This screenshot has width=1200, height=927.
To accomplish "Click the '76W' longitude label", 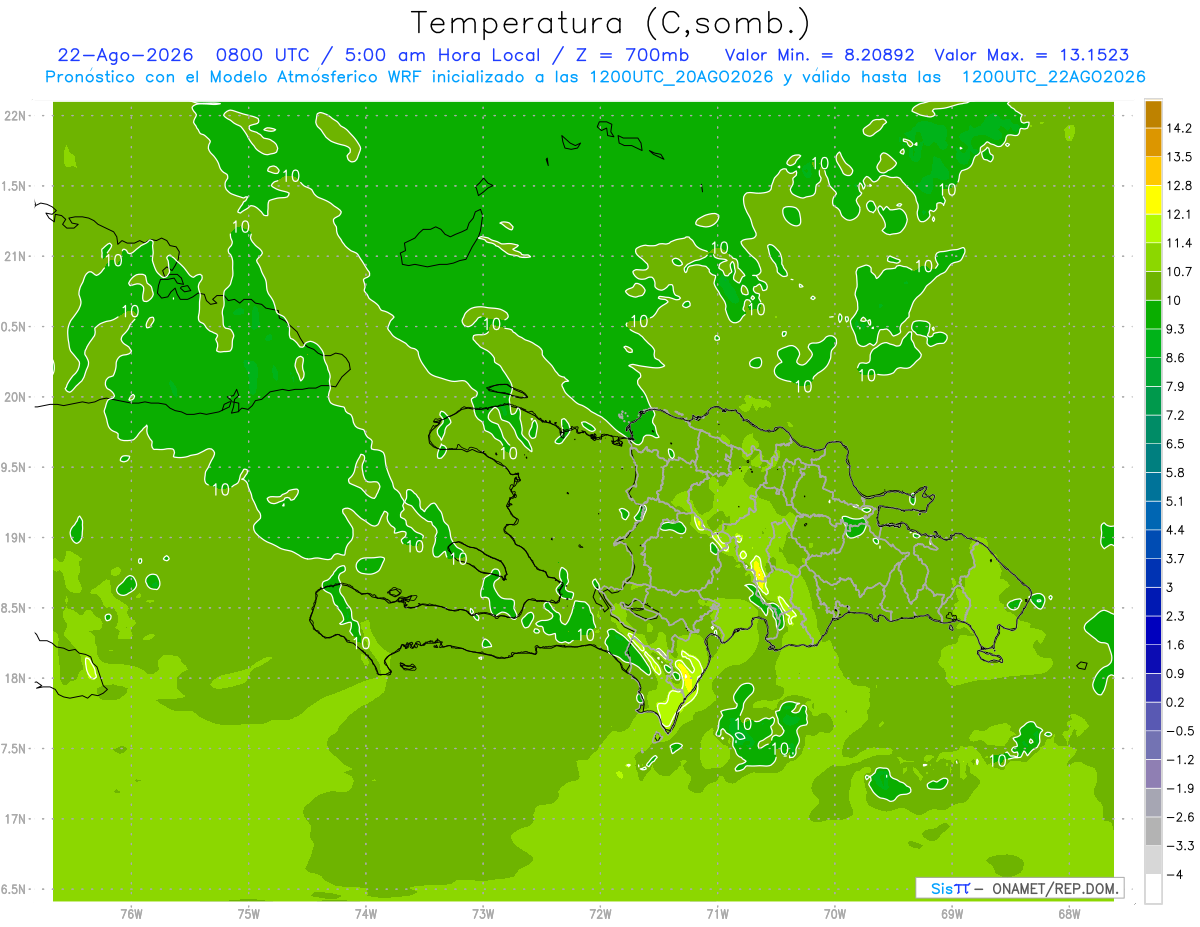I will pos(131,913).
